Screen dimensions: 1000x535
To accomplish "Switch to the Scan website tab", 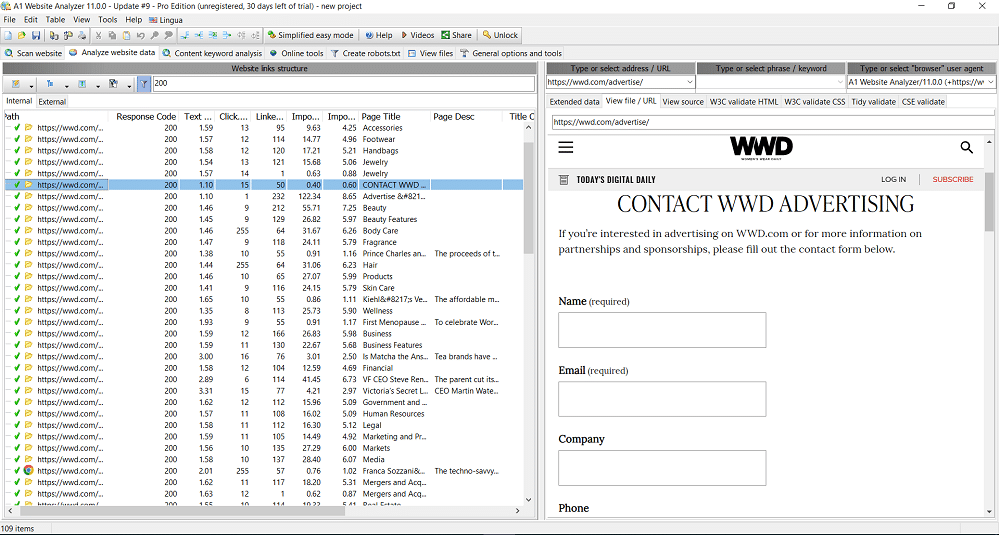I will pos(33,54).
